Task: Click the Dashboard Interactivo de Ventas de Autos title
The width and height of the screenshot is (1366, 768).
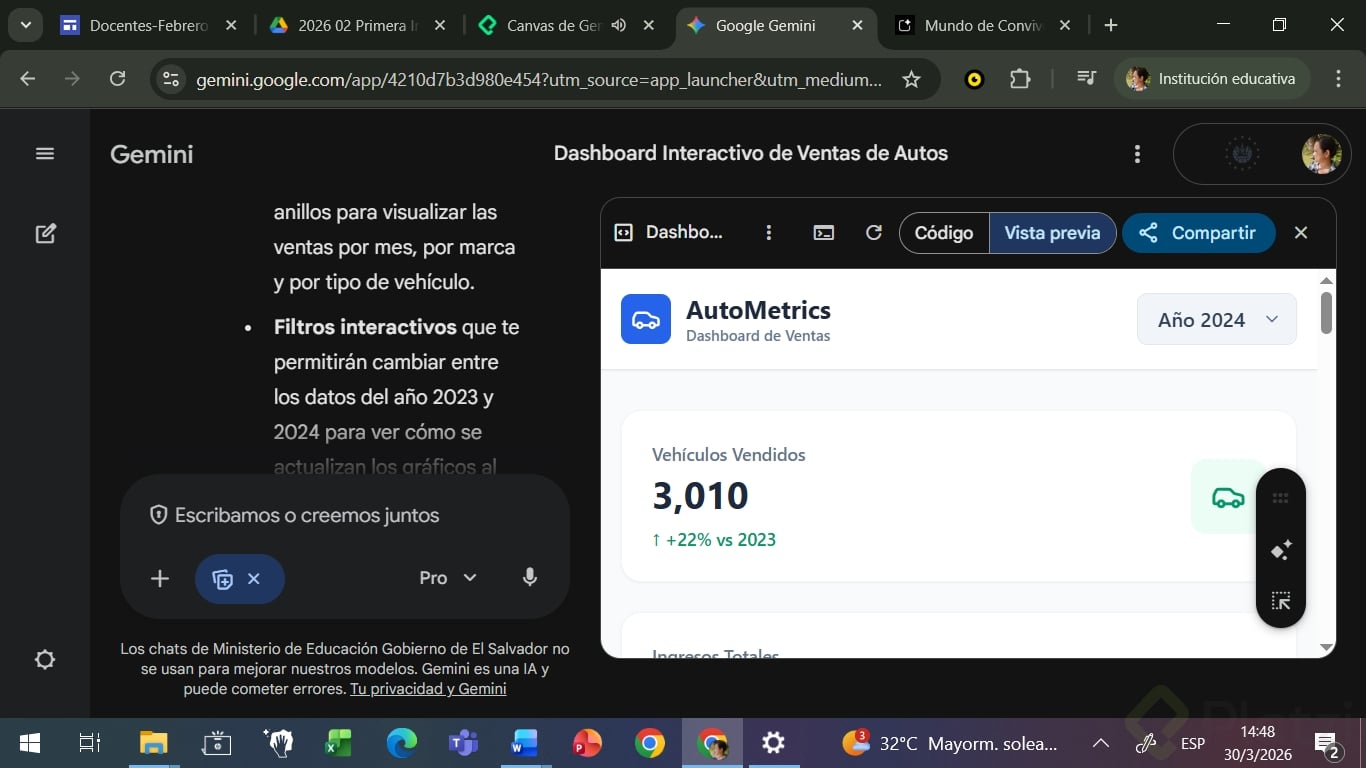Action: click(751, 154)
